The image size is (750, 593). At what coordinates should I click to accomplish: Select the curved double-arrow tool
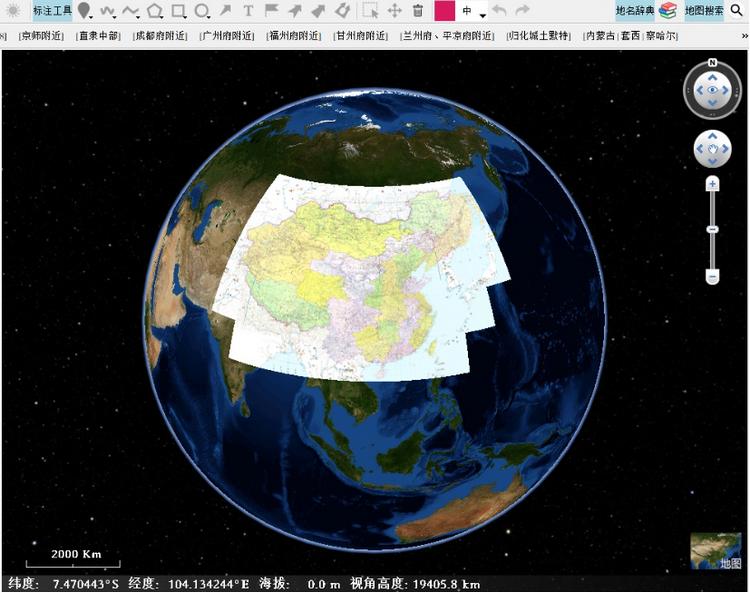click(x=342, y=10)
